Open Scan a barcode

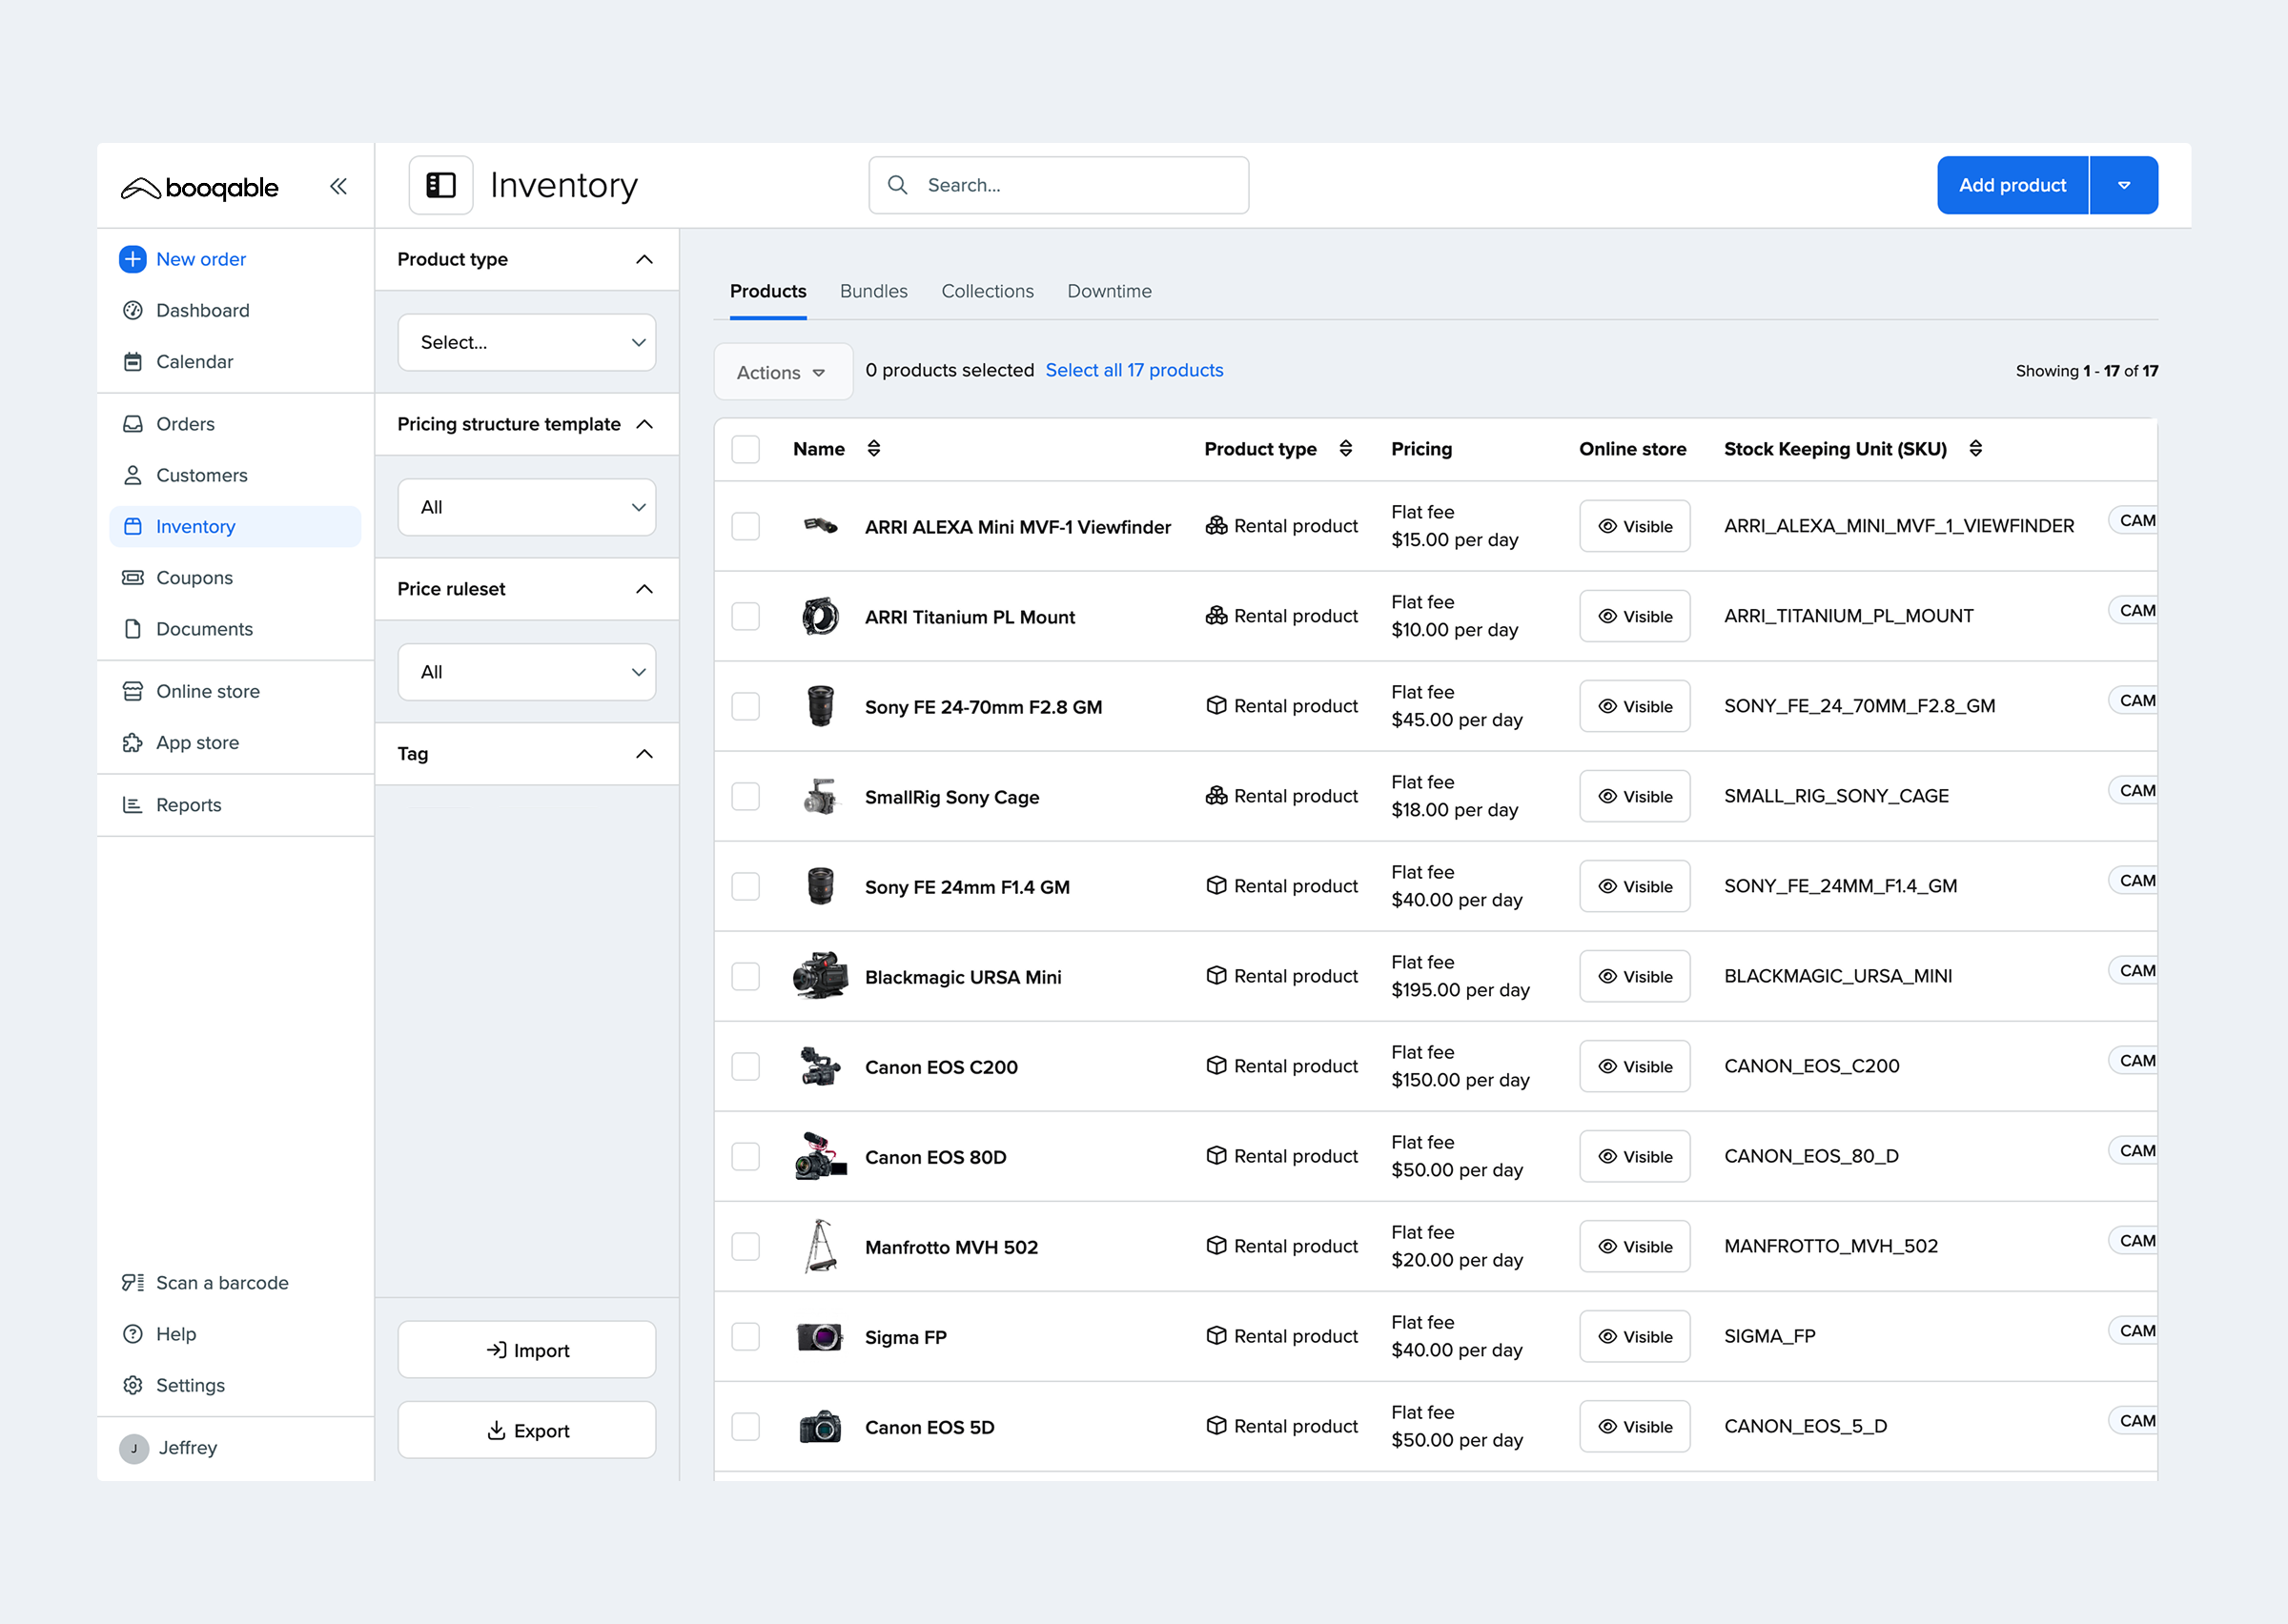222,1283
